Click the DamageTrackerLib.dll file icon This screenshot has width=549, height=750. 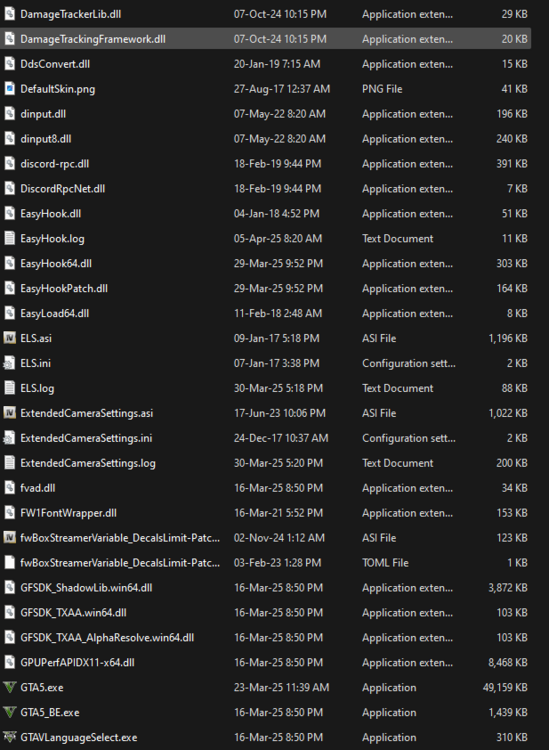click(9, 14)
